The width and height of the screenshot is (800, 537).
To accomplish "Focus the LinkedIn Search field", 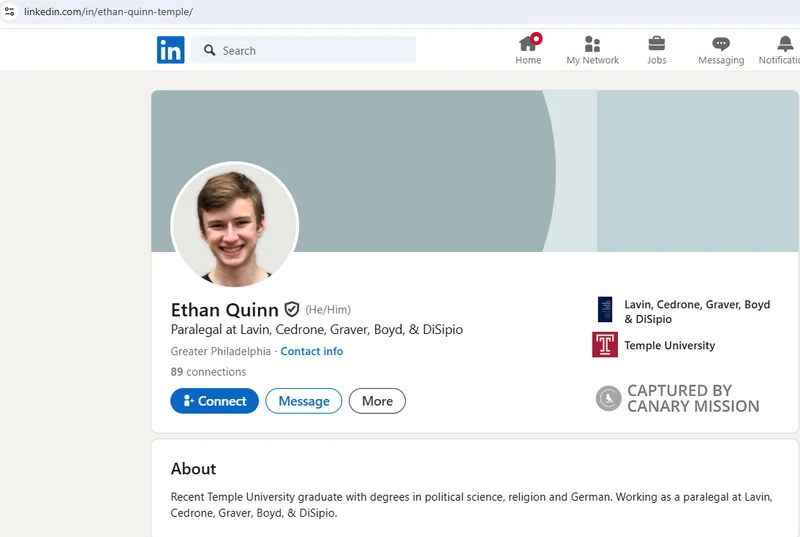I will coord(304,50).
